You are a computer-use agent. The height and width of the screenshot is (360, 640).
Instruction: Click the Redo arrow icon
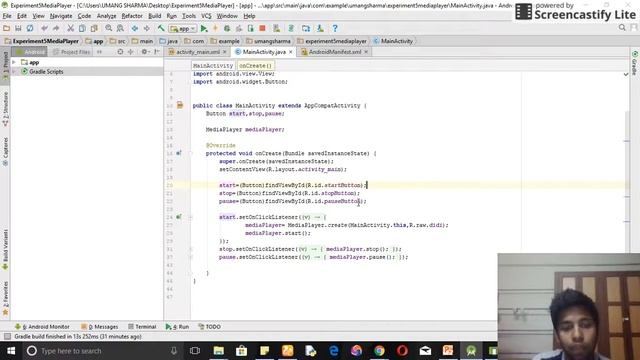(56, 28)
